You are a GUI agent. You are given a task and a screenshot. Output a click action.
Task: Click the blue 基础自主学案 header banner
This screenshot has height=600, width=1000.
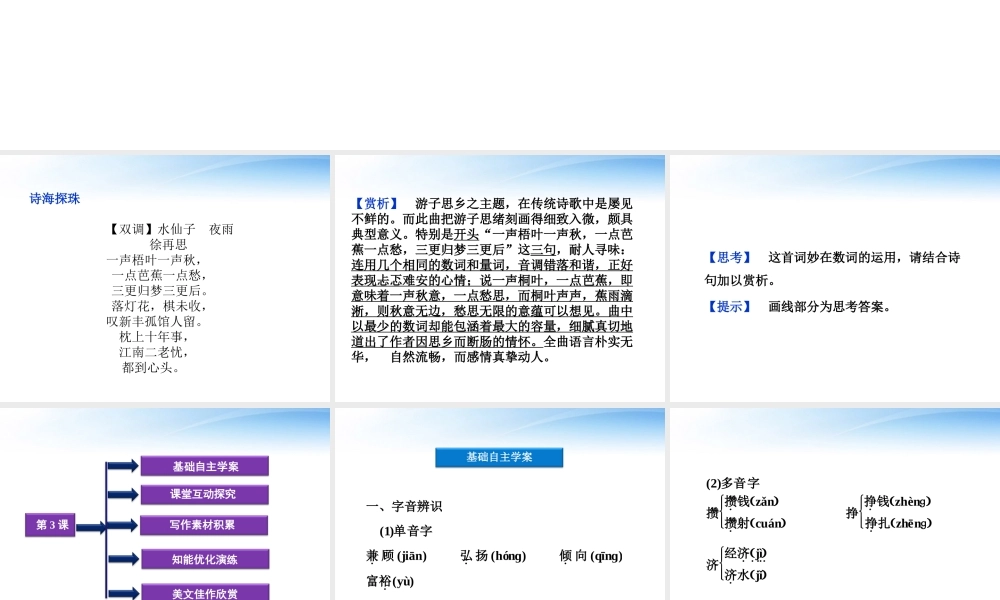click(499, 457)
